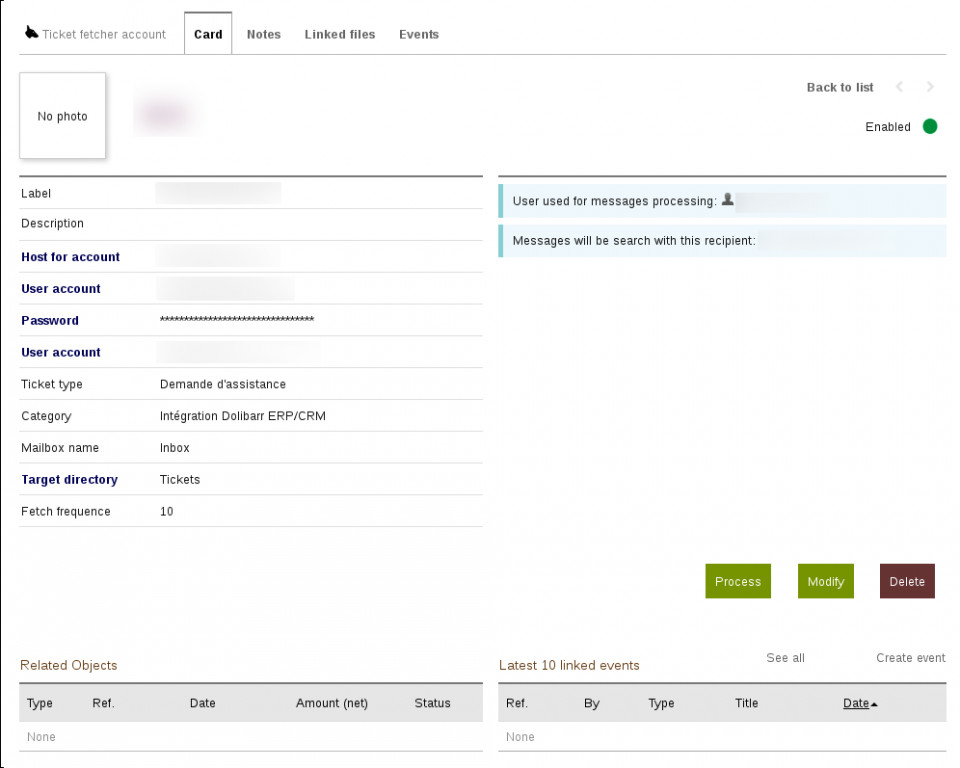The image size is (960, 768).
Task: Click the Type column in Related Objects
Action: point(40,703)
